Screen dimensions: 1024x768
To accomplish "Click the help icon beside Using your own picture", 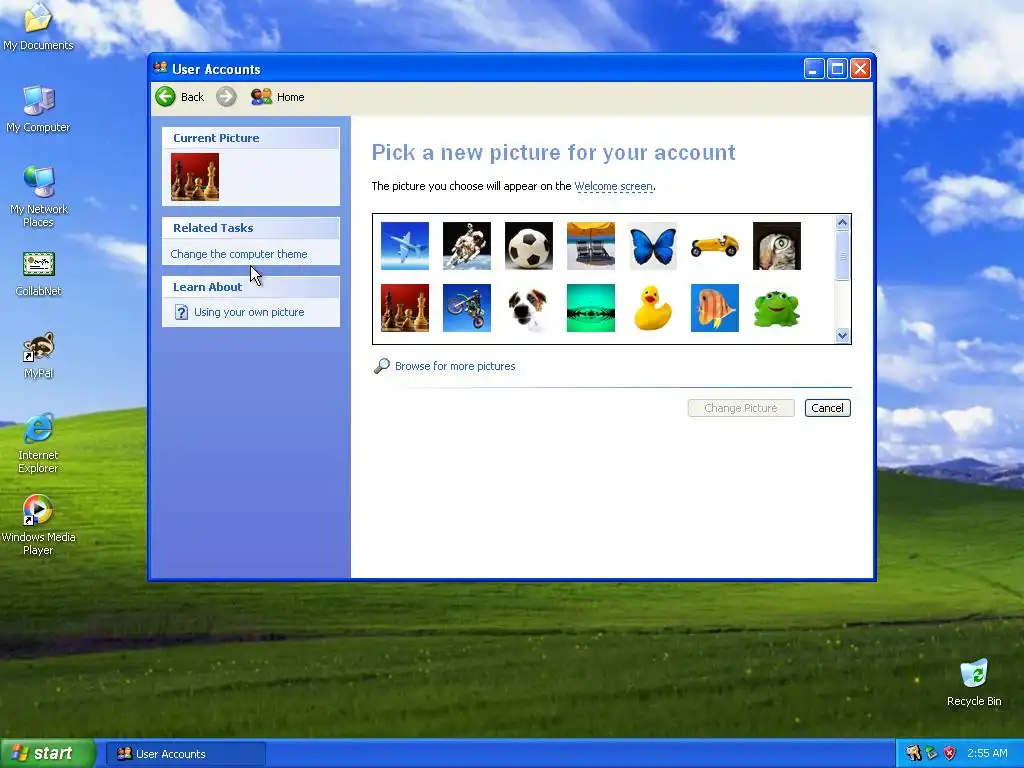I will (x=182, y=312).
